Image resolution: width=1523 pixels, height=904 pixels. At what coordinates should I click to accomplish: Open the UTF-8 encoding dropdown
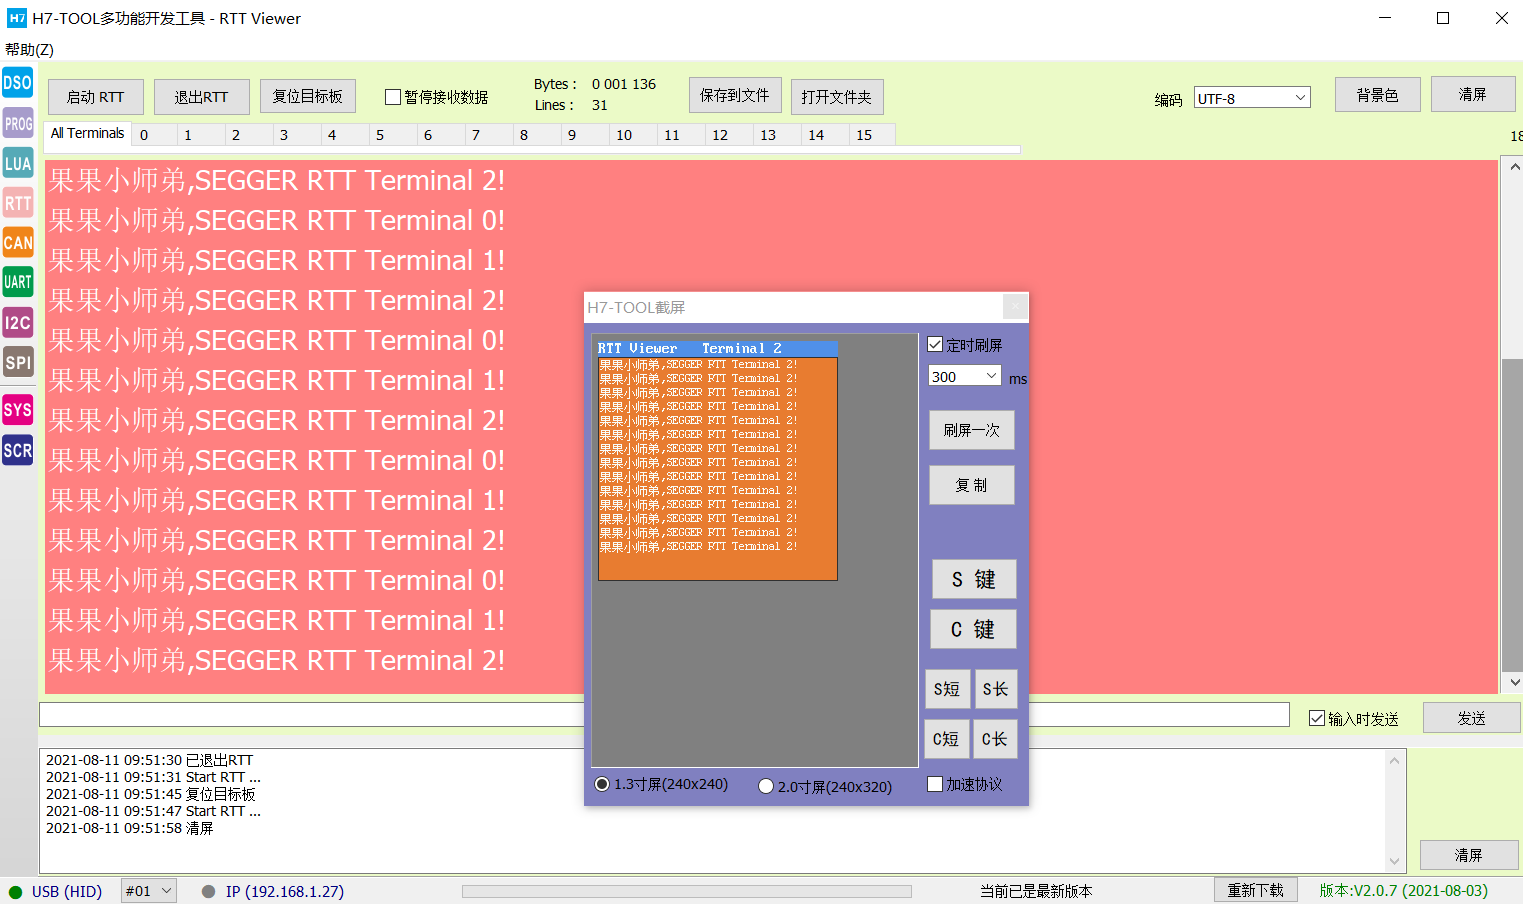(1252, 98)
